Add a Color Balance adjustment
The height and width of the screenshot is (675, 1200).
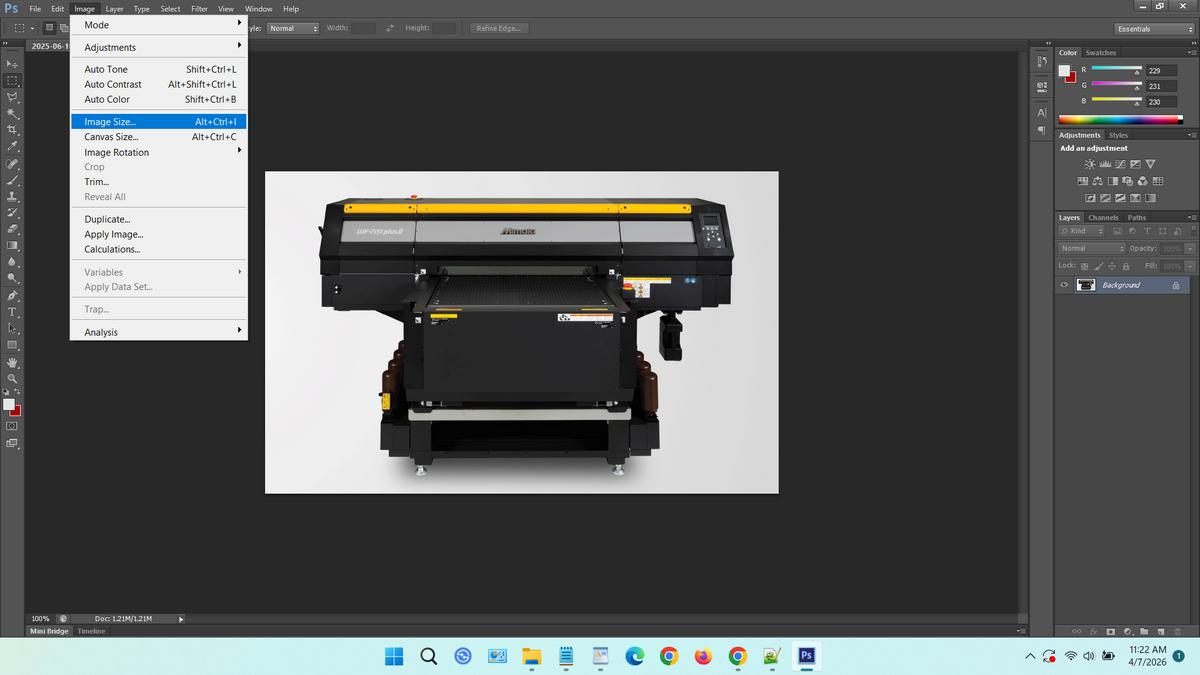1097,181
